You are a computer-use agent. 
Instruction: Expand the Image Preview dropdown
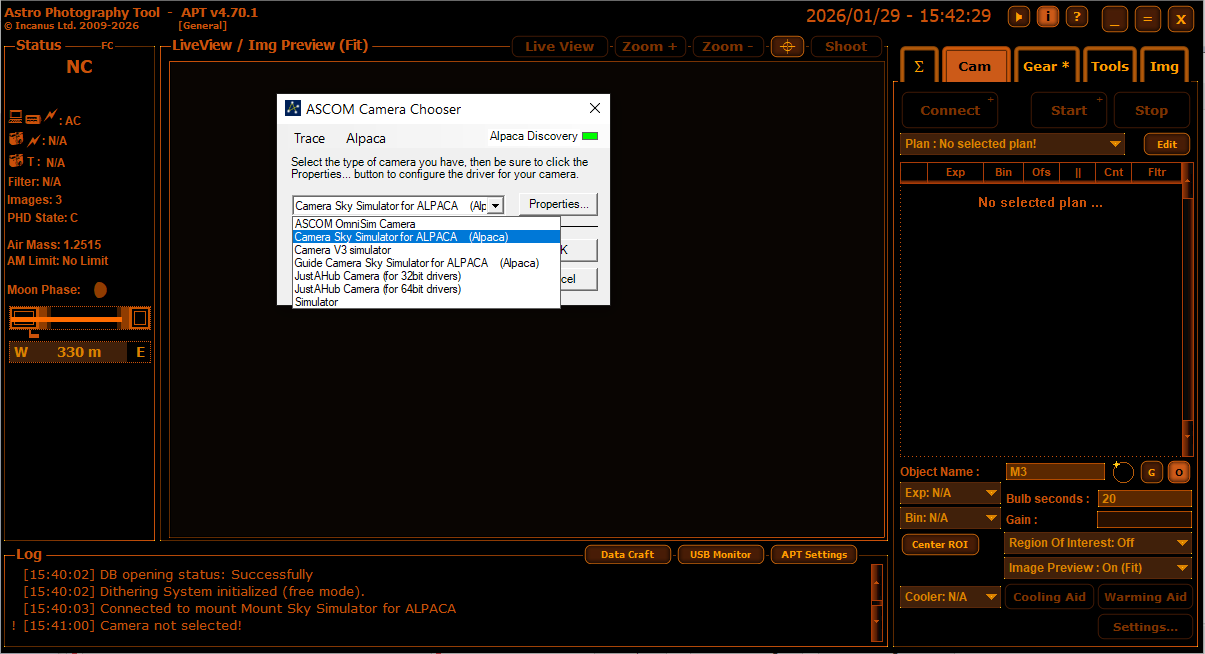click(x=1097, y=568)
